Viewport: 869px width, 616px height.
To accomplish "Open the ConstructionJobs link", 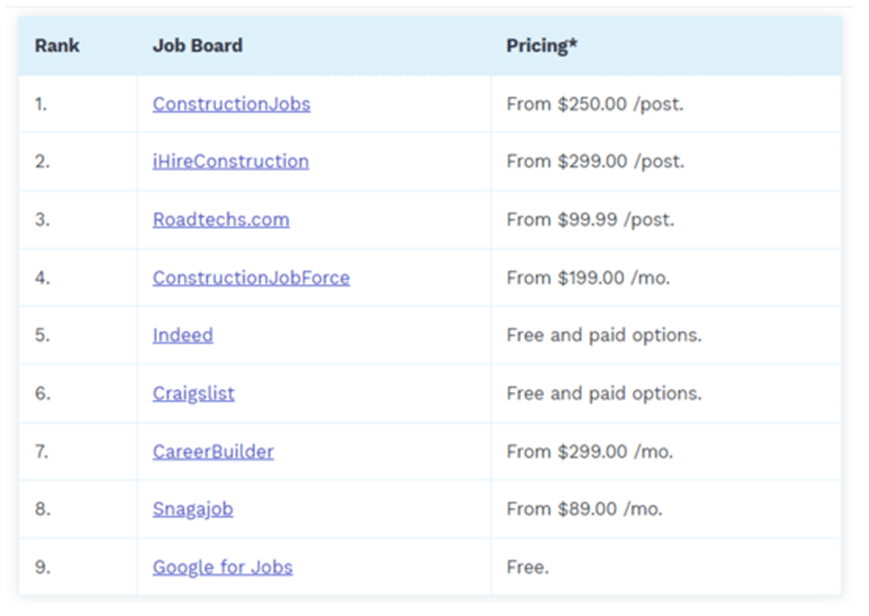I will click(x=232, y=104).
